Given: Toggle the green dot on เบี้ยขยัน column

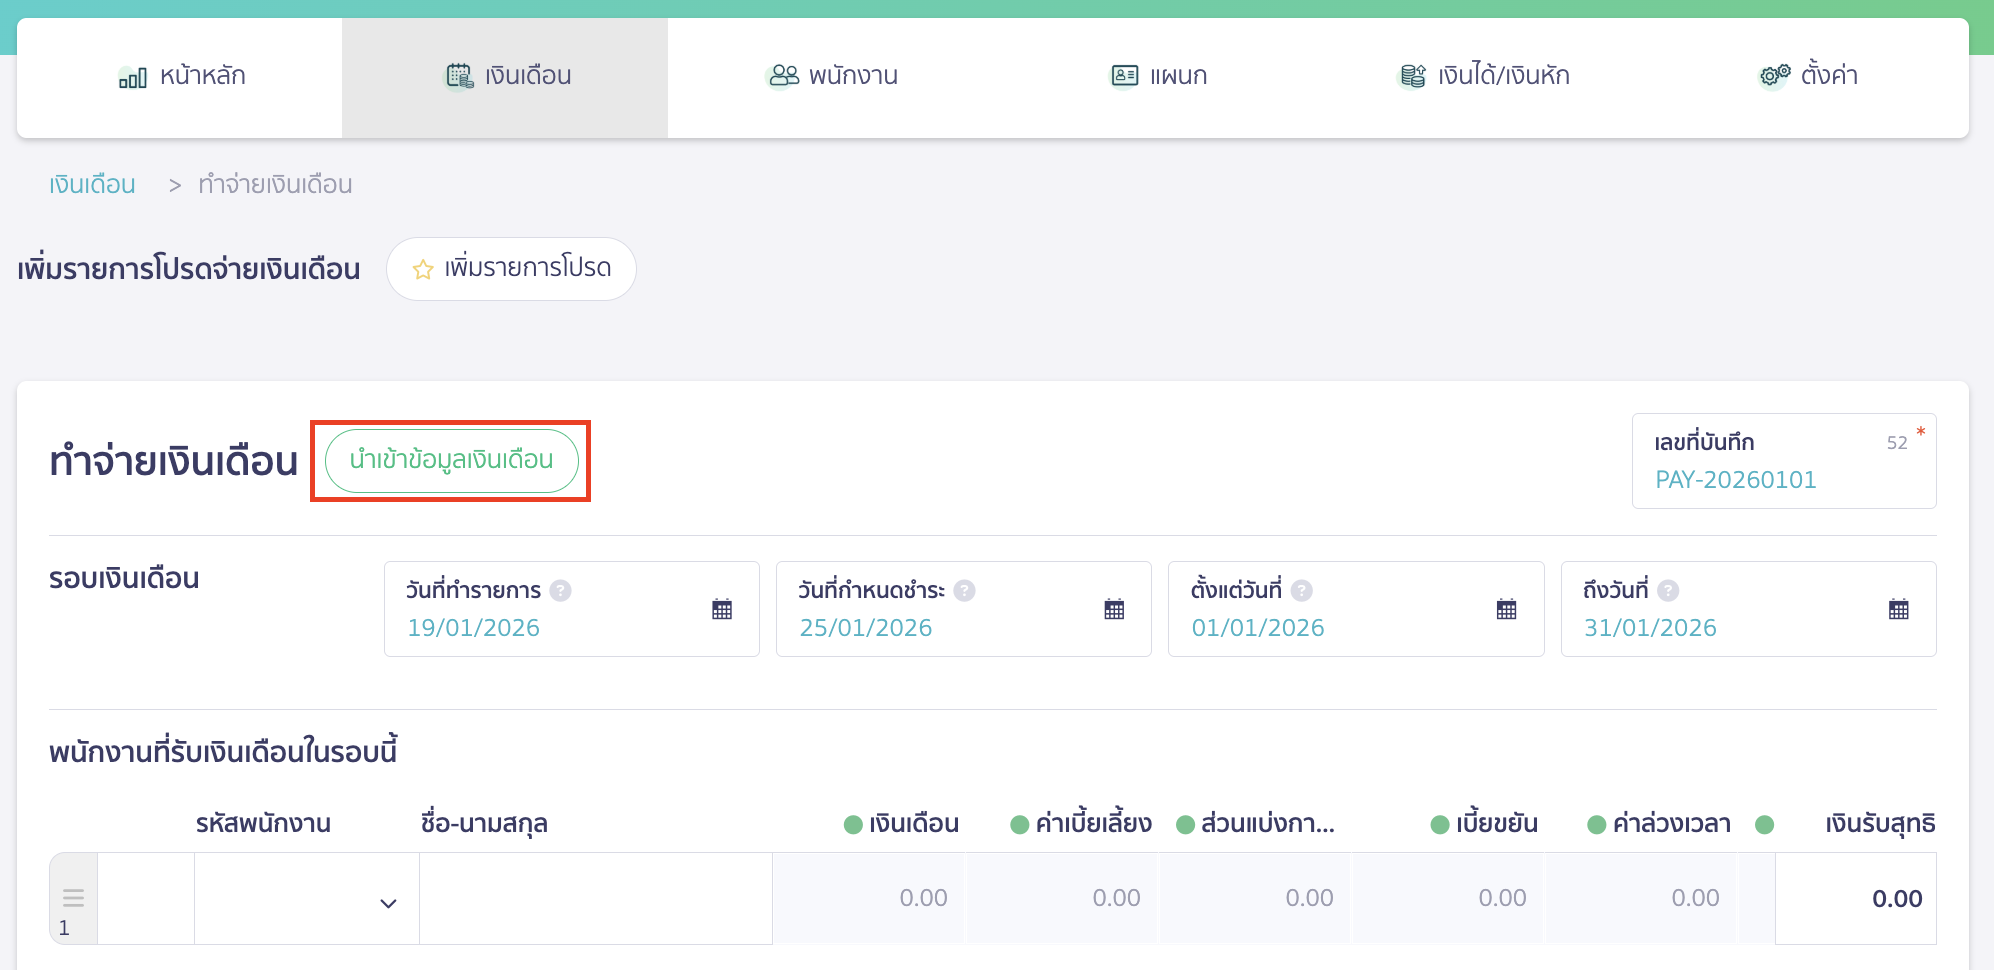Looking at the screenshot, I should 1440,825.
